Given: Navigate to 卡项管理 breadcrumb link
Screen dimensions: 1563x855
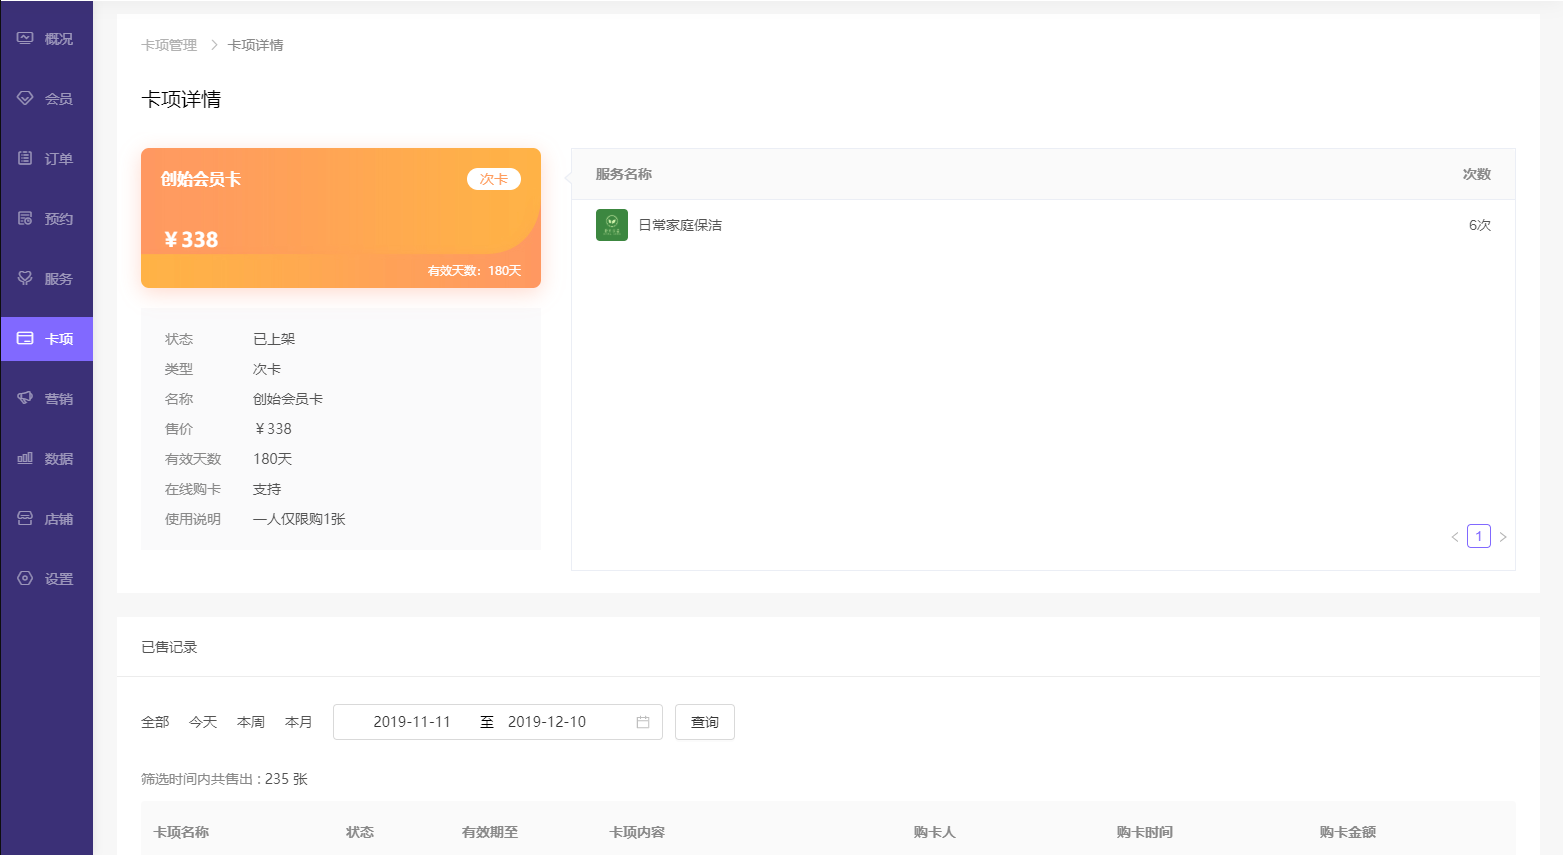Looking at the screenshot, I should (169, 45).
